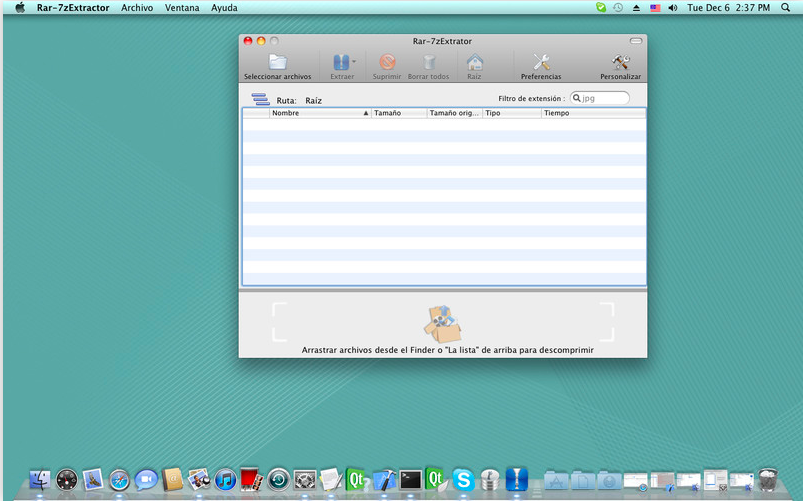Click the Raíz home icon
803x501 pixels.
click(474, 62)
